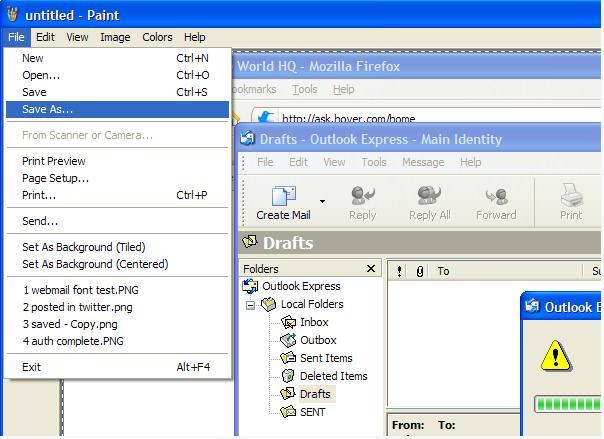This screenshot has width=604, height=439.
Task: Open Outlook Express Tools menu
Action: (374, 163)
